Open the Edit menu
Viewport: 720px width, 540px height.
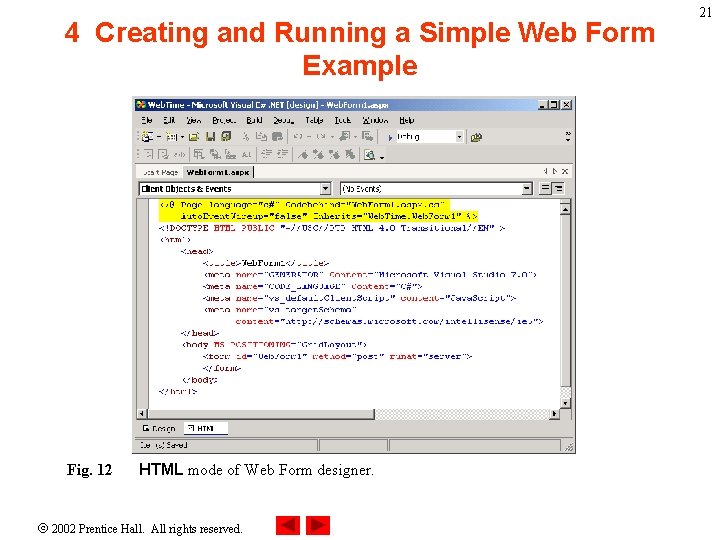(169, 120)
